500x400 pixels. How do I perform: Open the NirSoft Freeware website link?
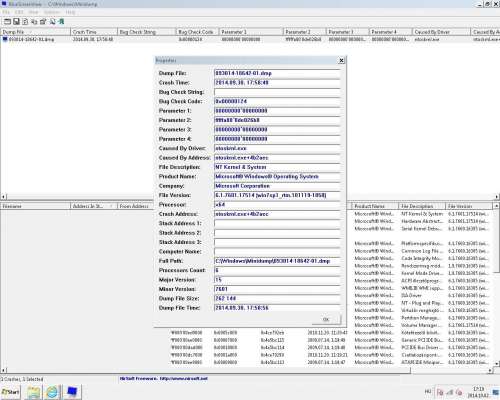click(x=164, y=378)
